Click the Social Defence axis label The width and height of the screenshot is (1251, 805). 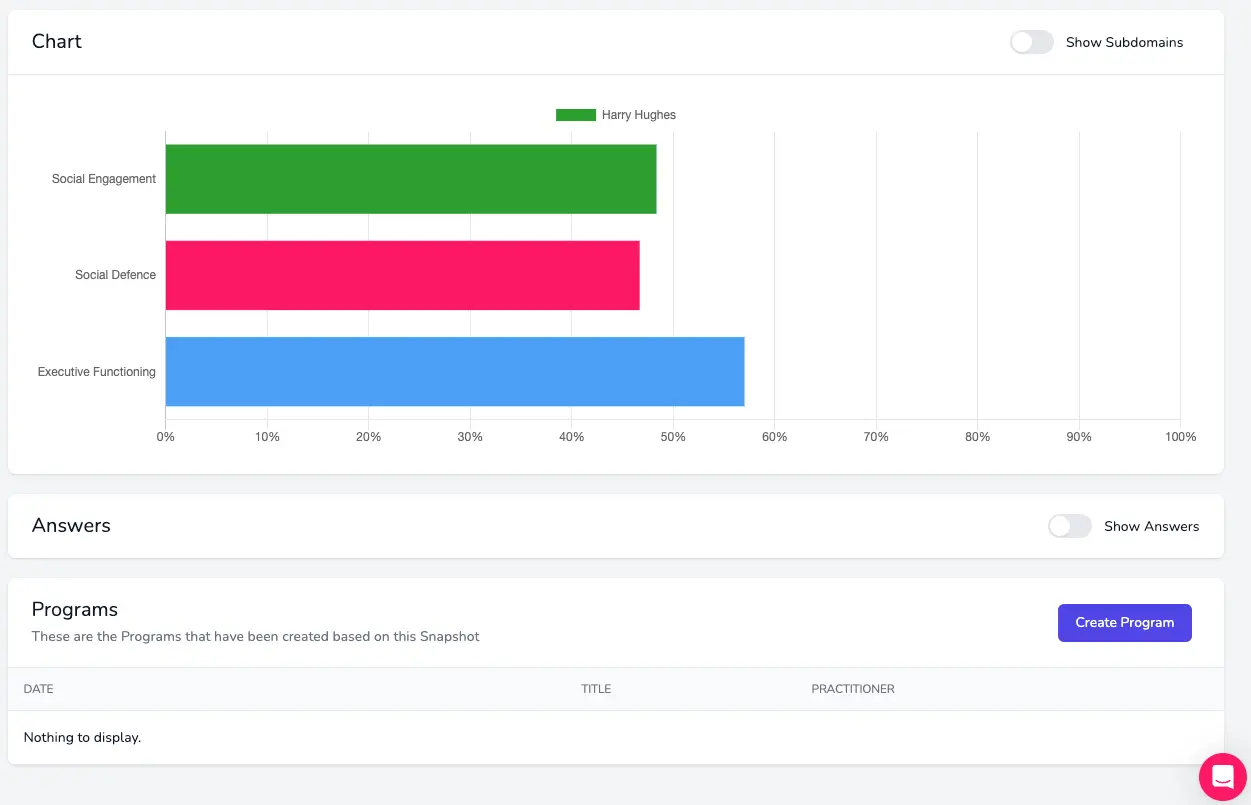(115, 275)
